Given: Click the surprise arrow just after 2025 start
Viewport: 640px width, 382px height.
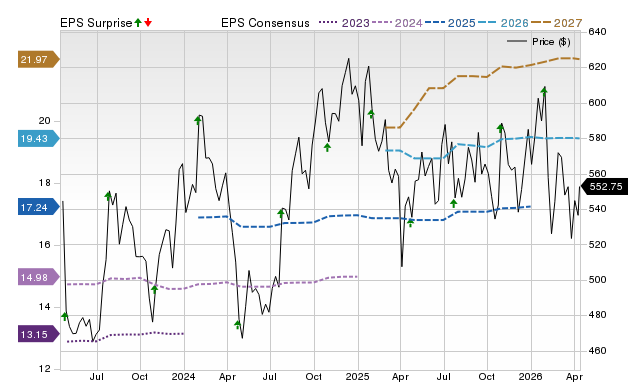Looking at the screenshot, I should pos(371,114).
